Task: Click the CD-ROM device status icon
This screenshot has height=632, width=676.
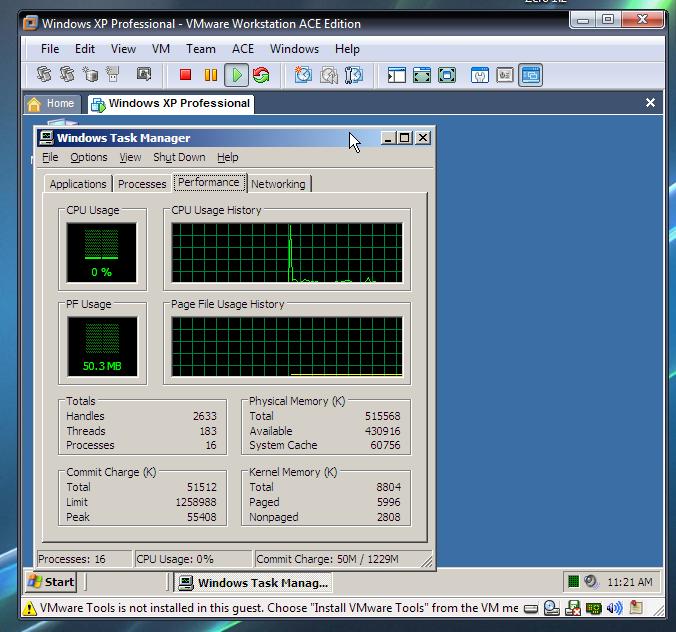Action: click(551, 608)
